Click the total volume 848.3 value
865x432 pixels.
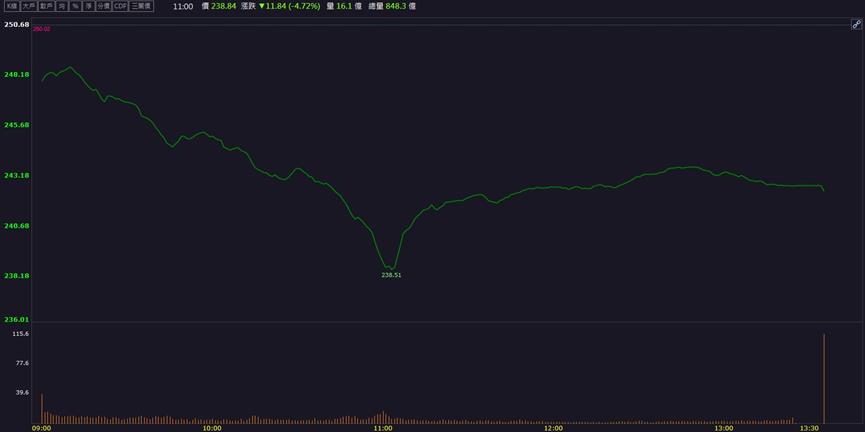click(x=396, y=6)
